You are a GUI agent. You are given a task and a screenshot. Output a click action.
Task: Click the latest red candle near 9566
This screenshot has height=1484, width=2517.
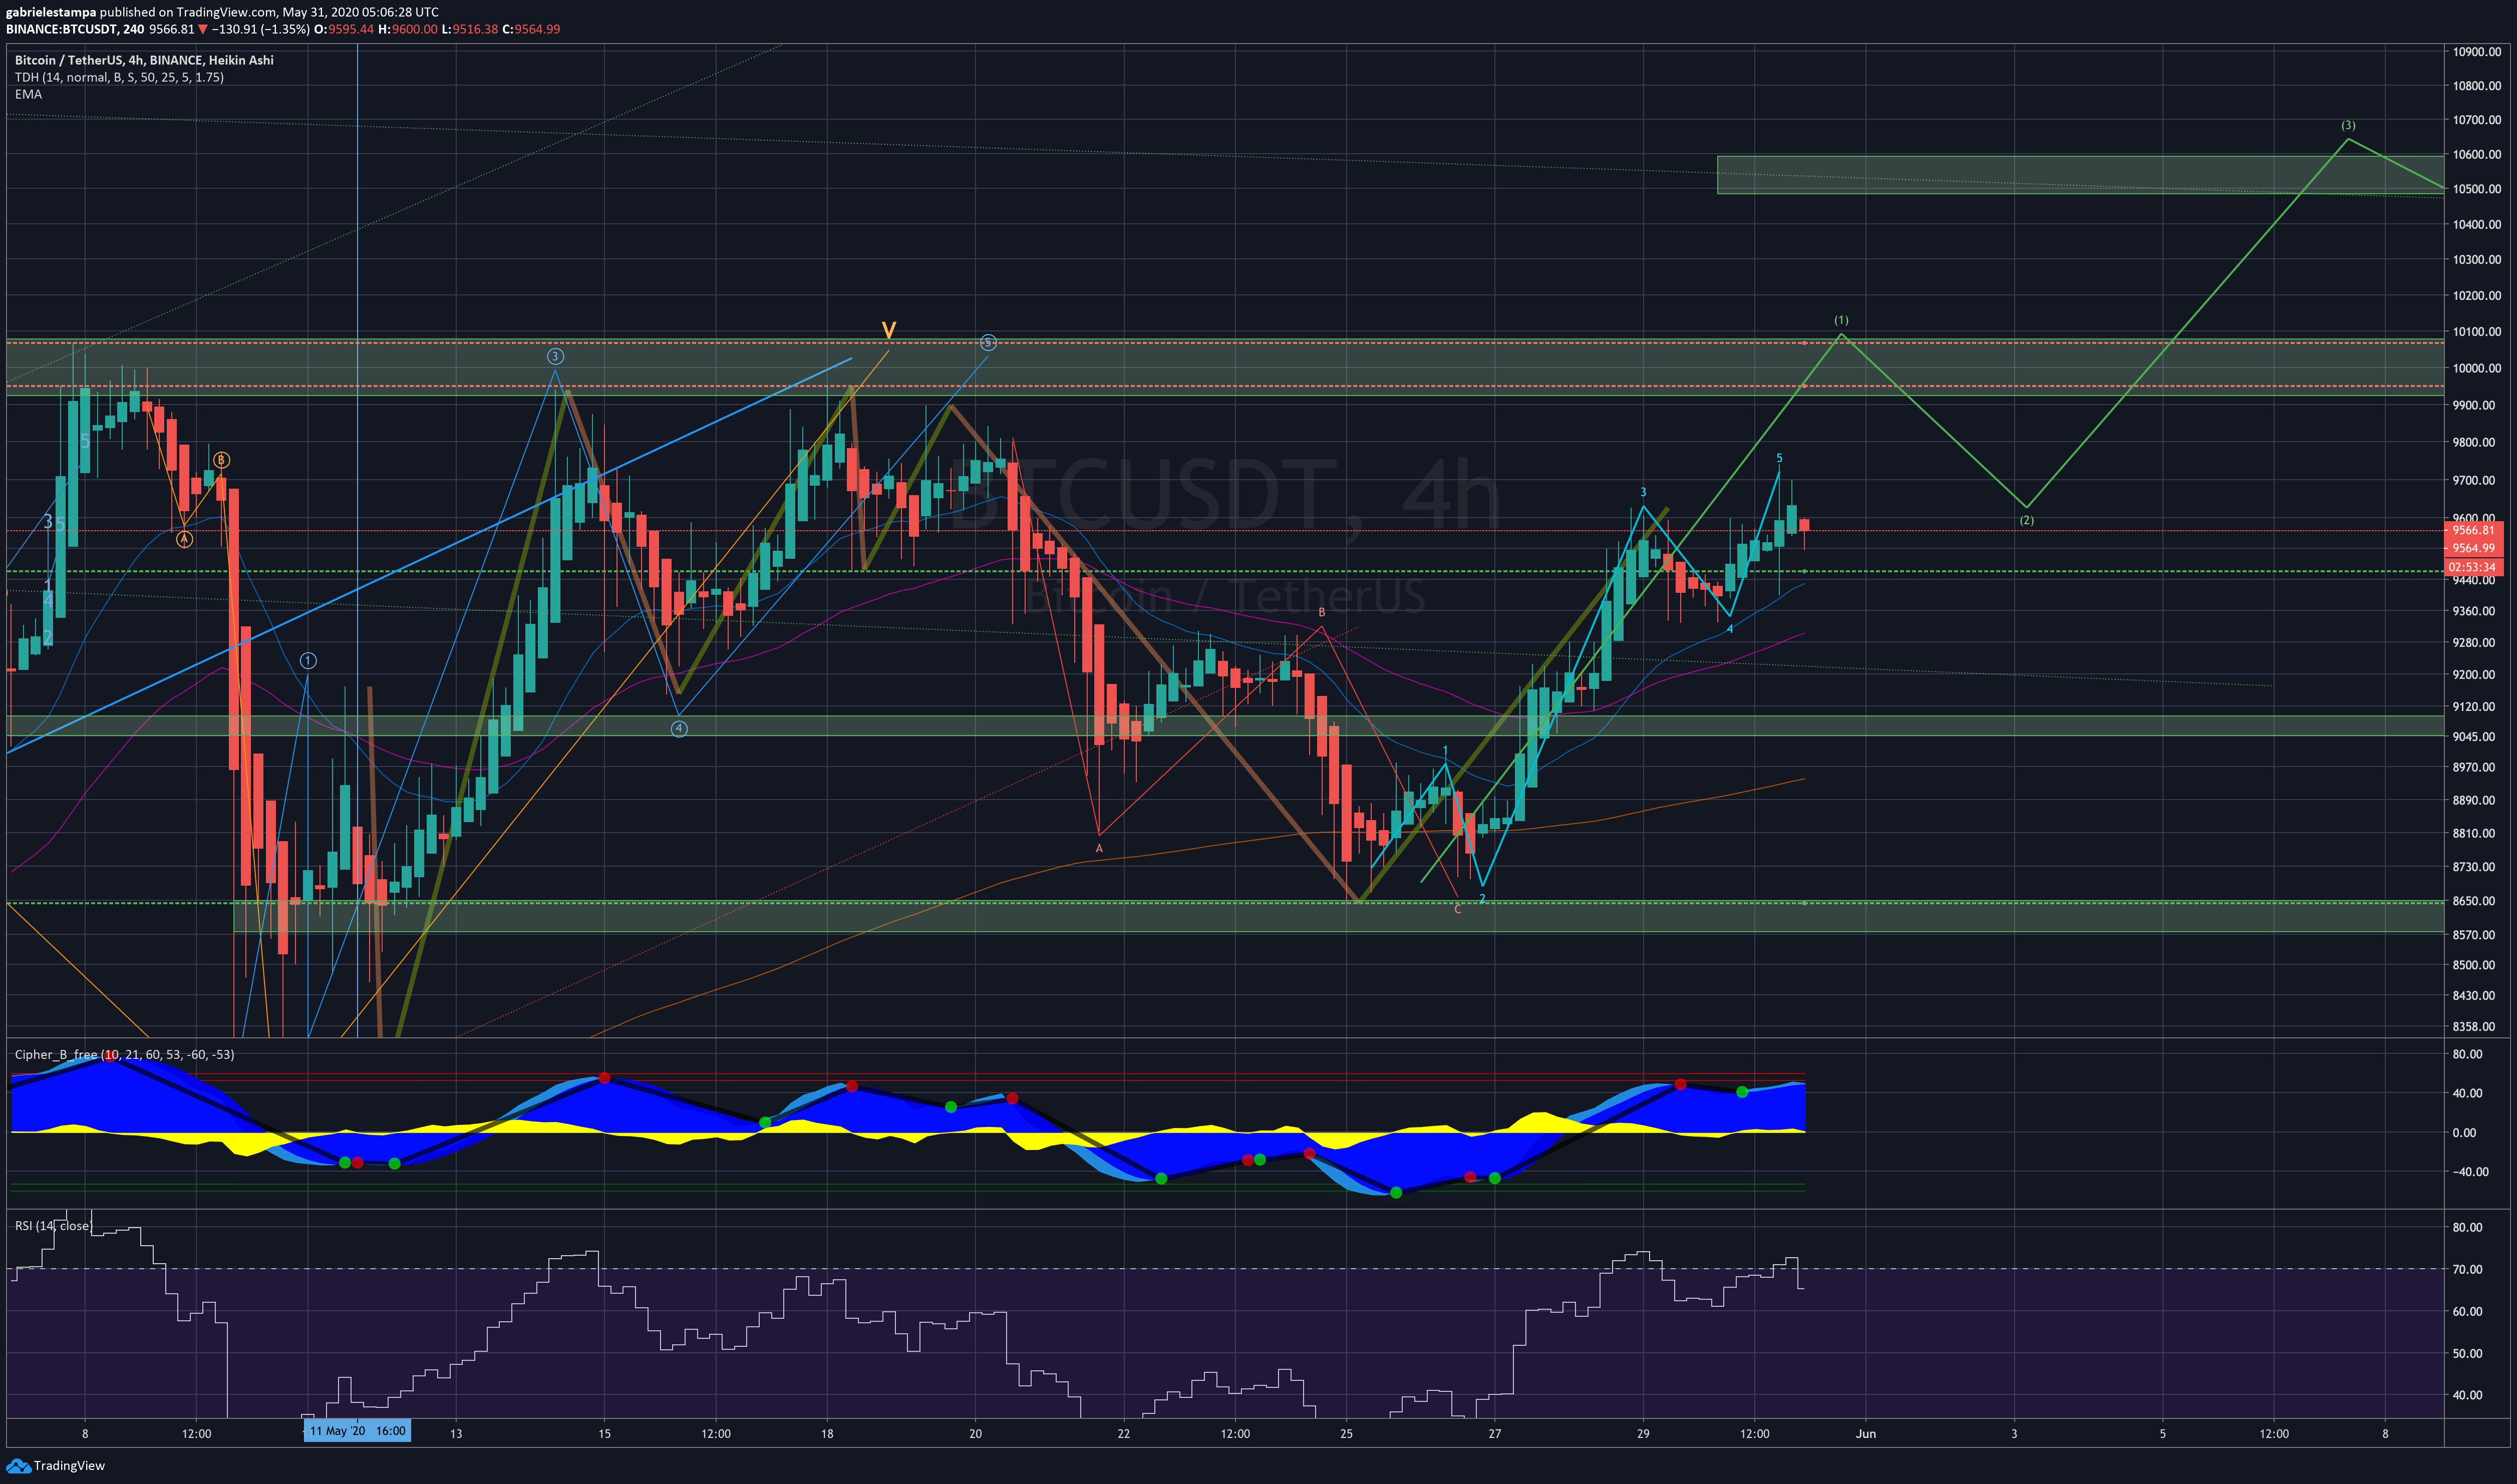[1804, 525]
